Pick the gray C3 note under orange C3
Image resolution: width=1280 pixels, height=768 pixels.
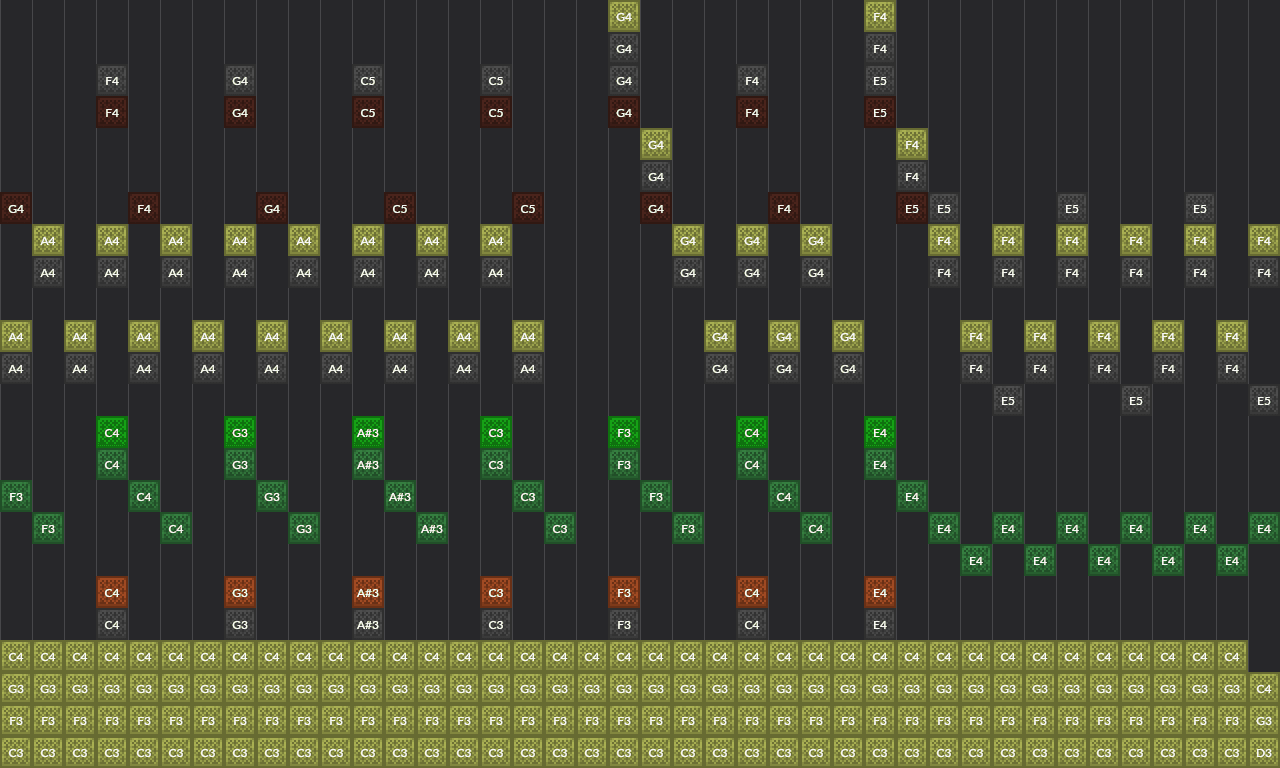click(496, 625)
